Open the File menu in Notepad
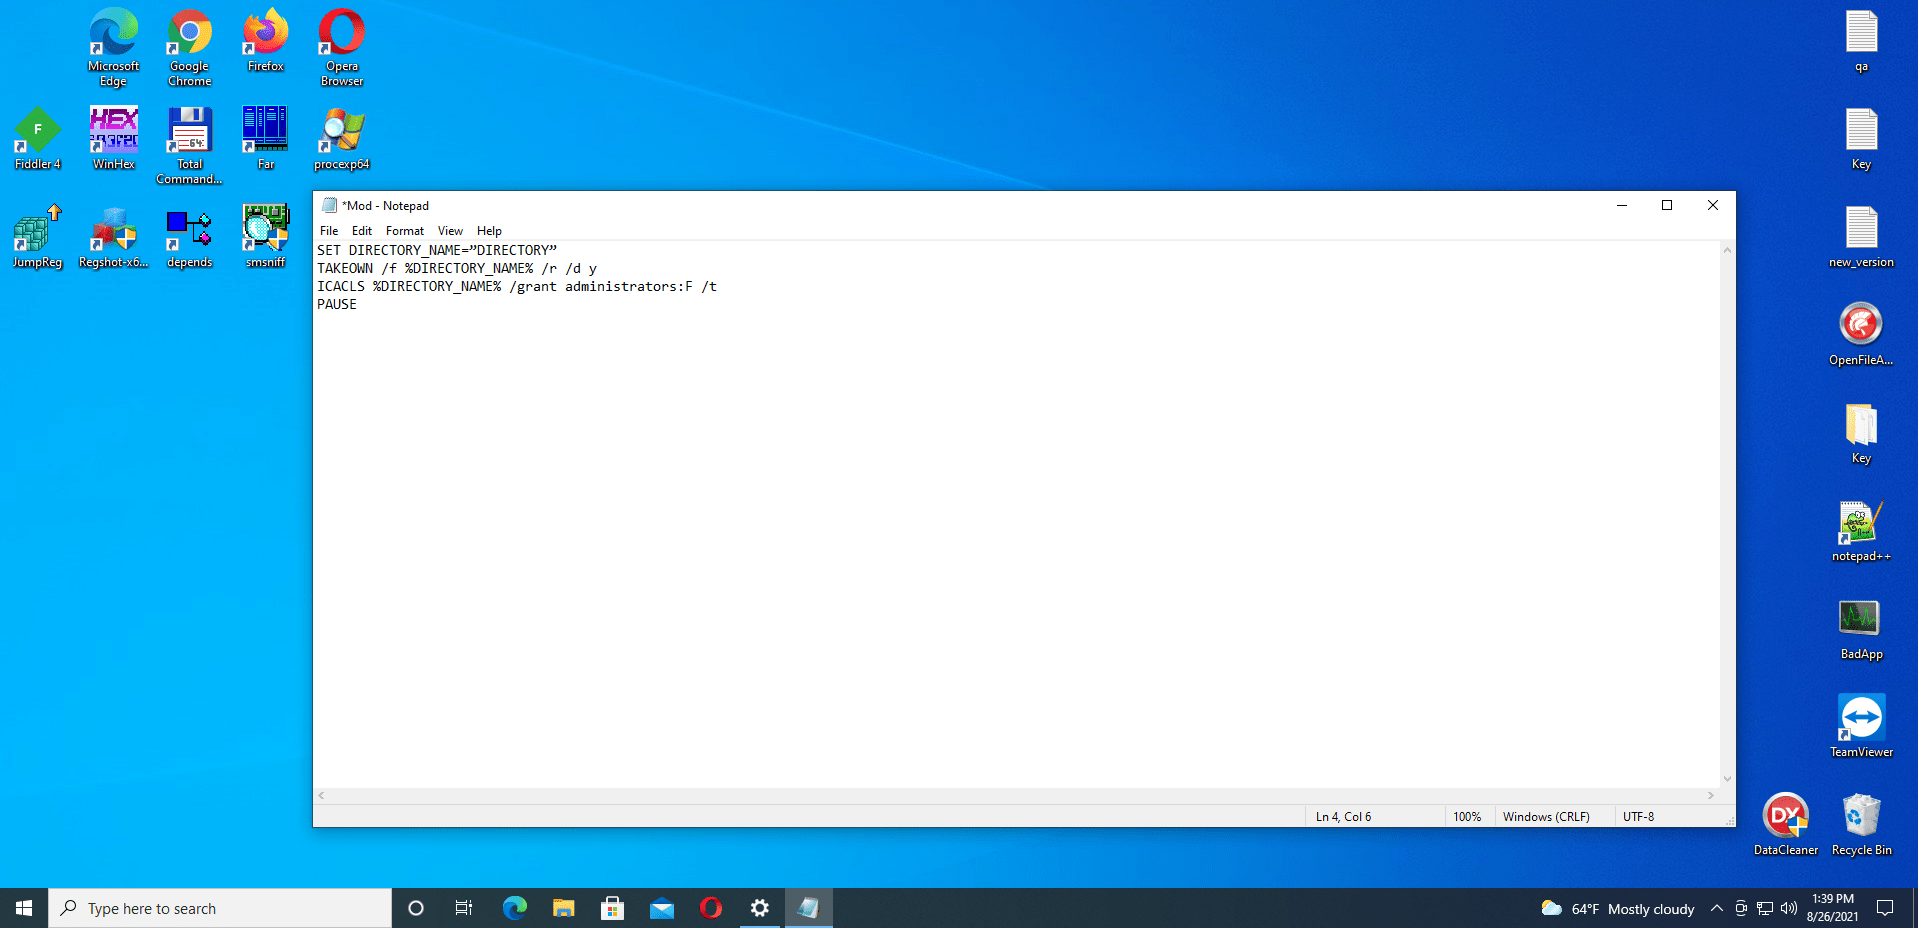 click(x=329, y=231)
